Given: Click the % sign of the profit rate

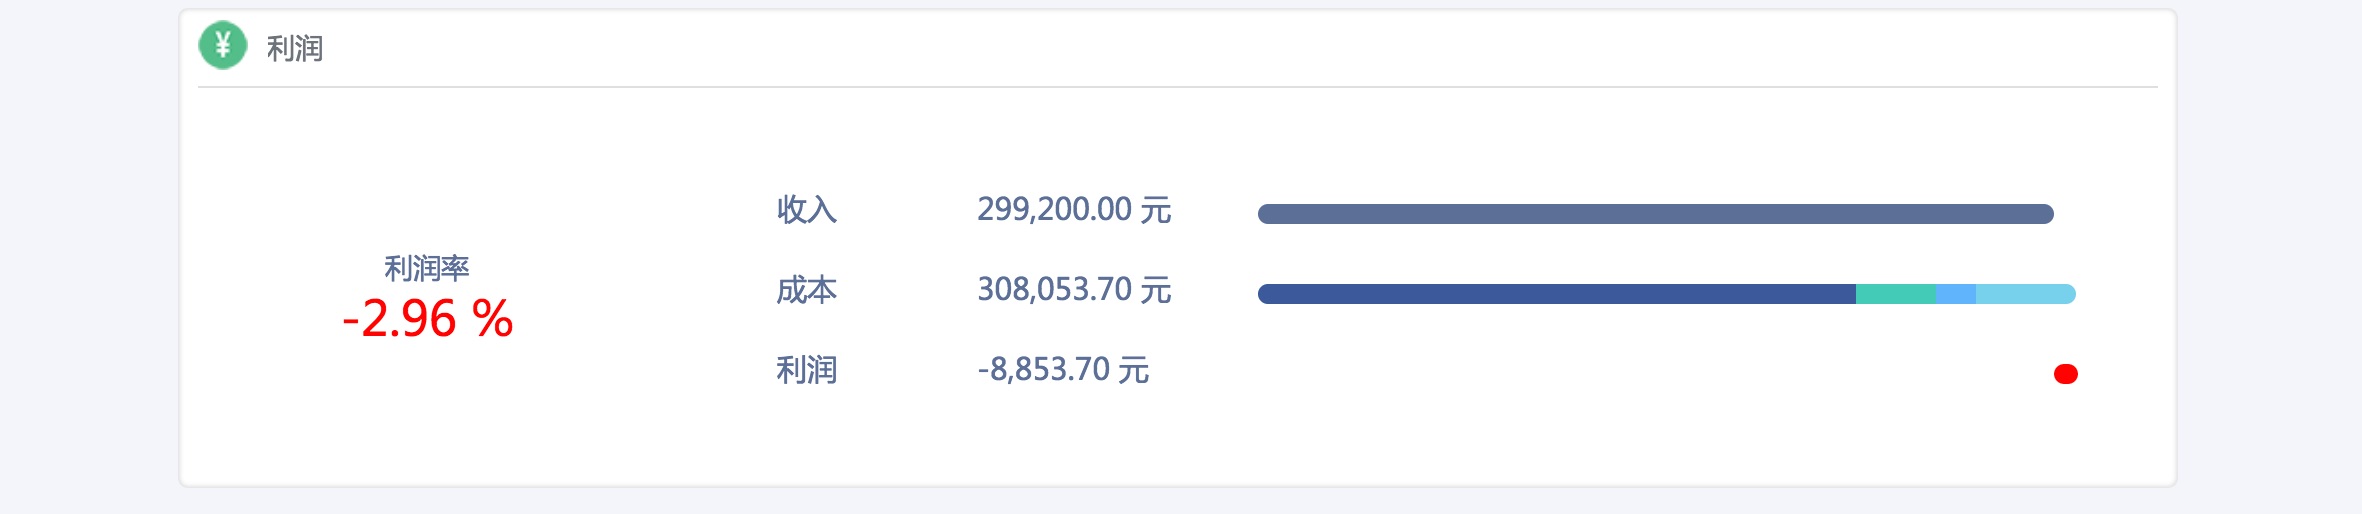Looking at the screenshot, I should coord(492,319).
